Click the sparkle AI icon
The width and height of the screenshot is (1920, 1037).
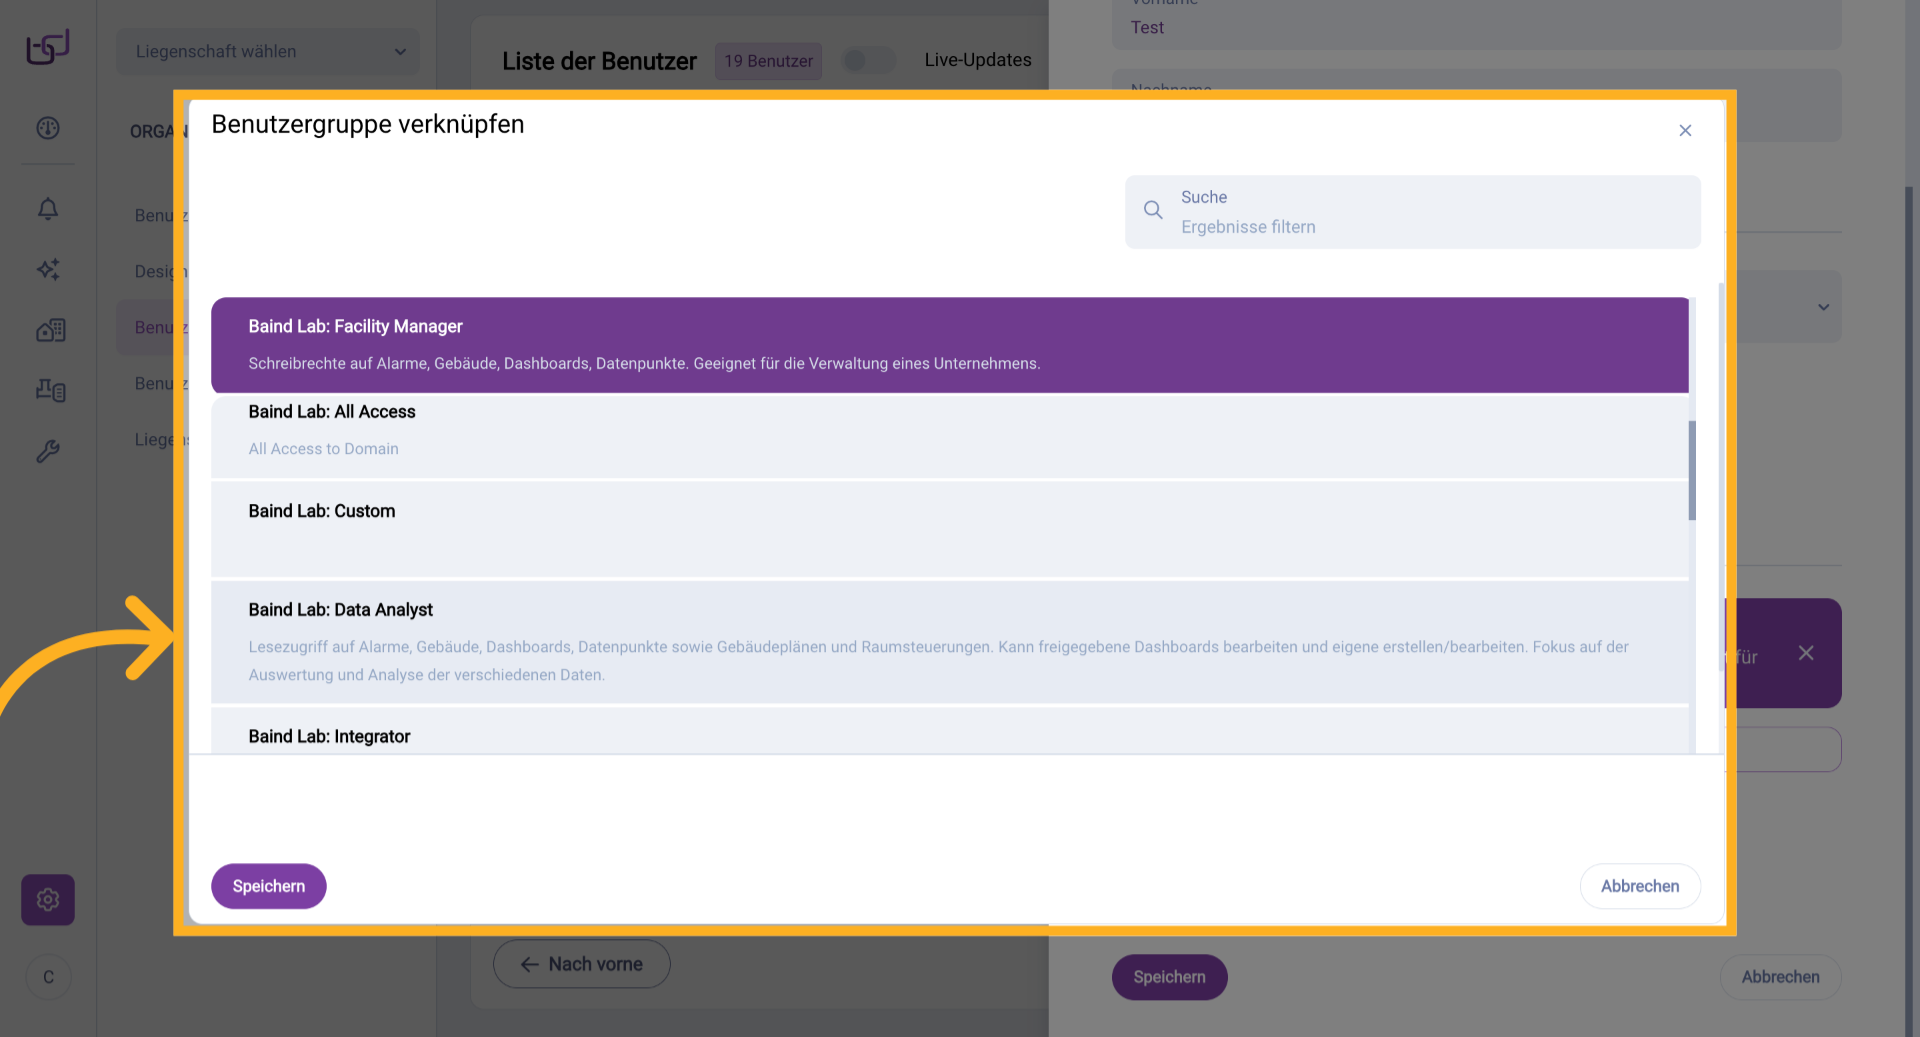pyautogui.click(x=48, y=269)
